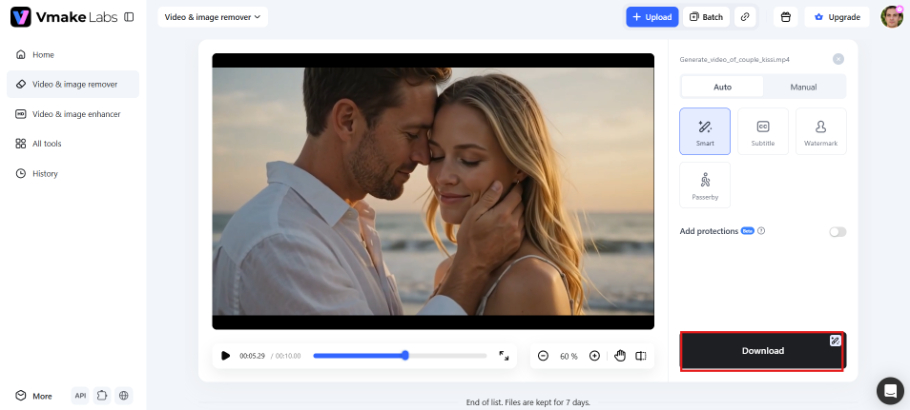Open History in the sidebar
Screen dimensions: 910x410
[x=73, y=173]
